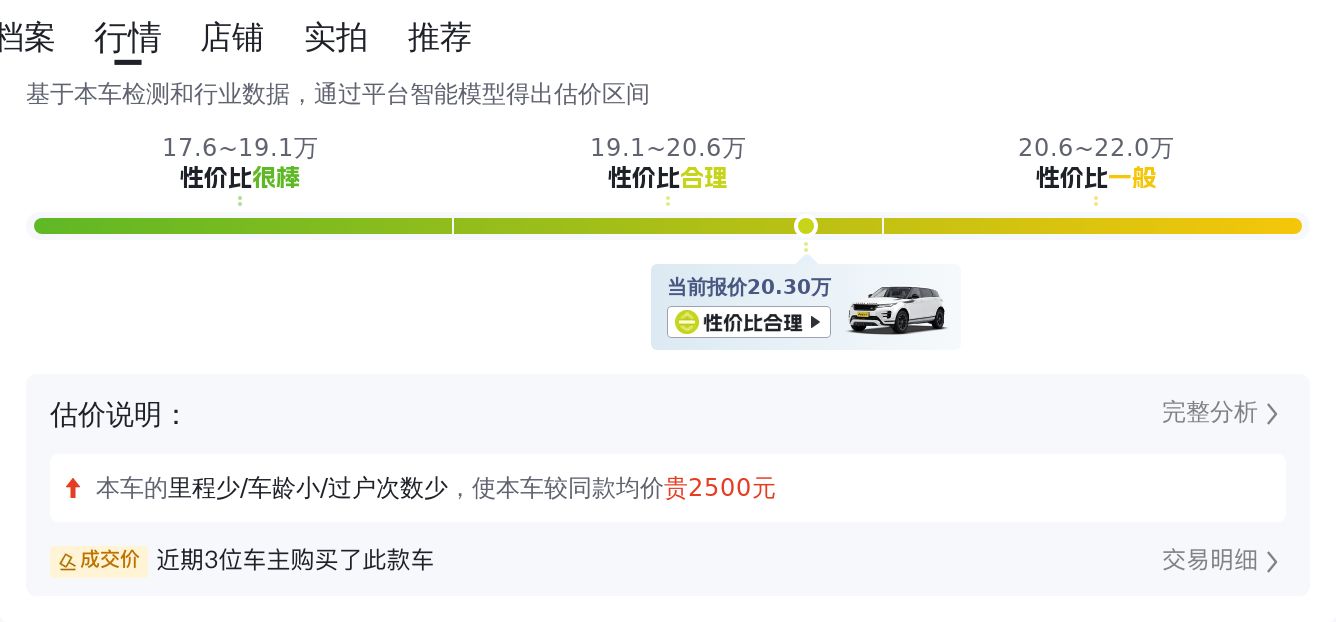Screen dimensions: 1336x622
Task: Click the circular marker on the price bar
Action: (806, 226)
